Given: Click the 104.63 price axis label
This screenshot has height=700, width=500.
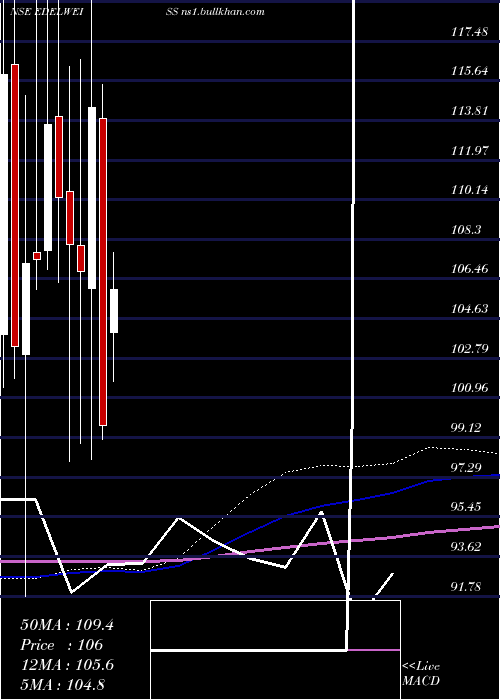Looking at the screenshot, I should [469, 308].
